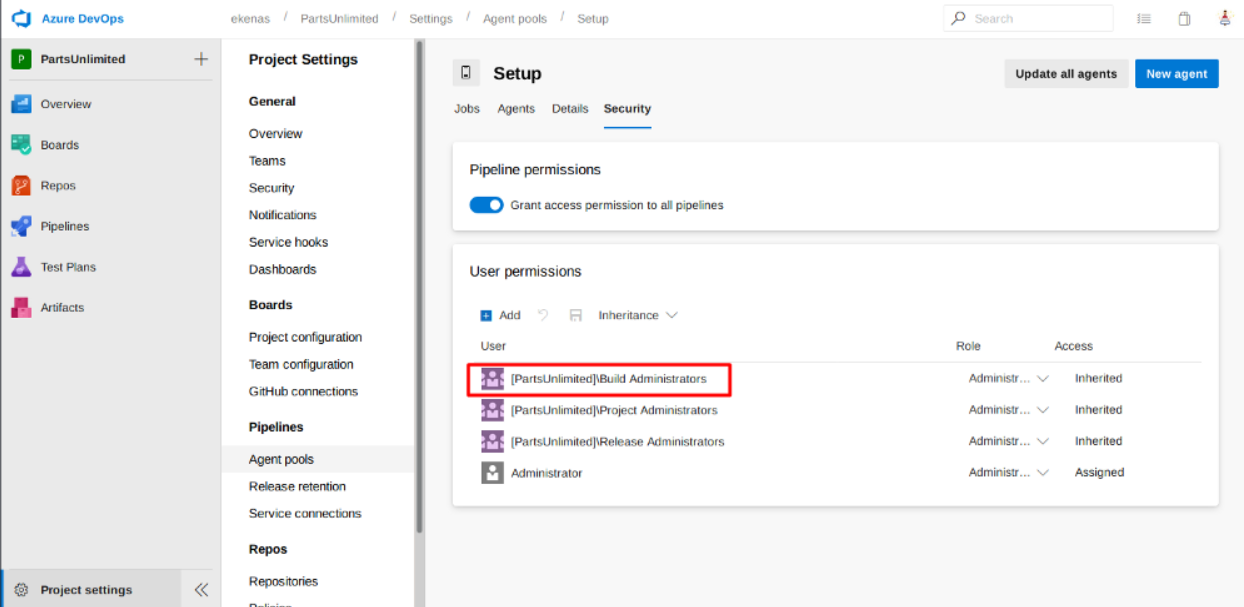1244x607 pixels.
Task: Collapse the sidebar with double chevron
Action: (x=201, y=590)
